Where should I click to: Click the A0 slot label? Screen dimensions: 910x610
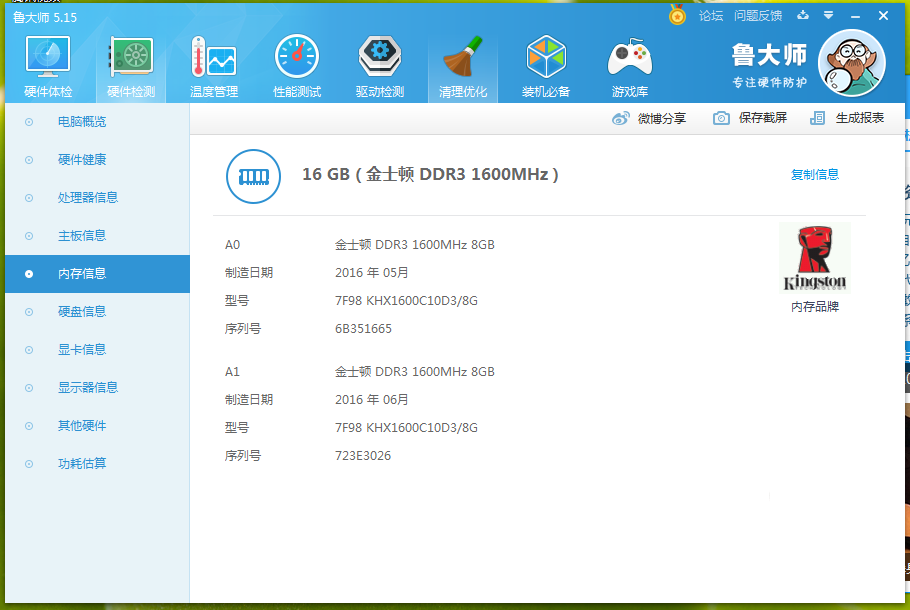coord(232,245)
